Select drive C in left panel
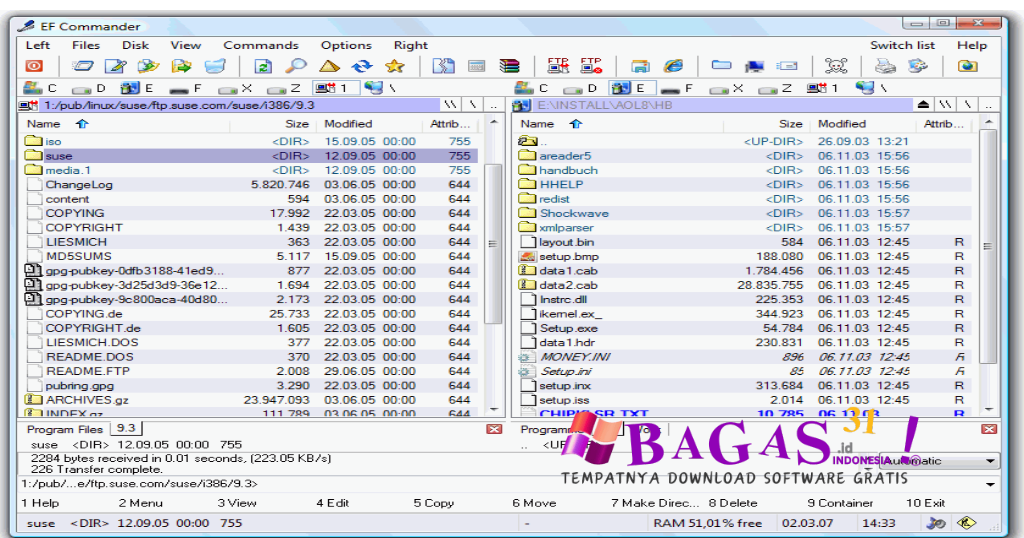This screenshot has height=538, width=1024. pyautogui.click(x=40, y=87)
